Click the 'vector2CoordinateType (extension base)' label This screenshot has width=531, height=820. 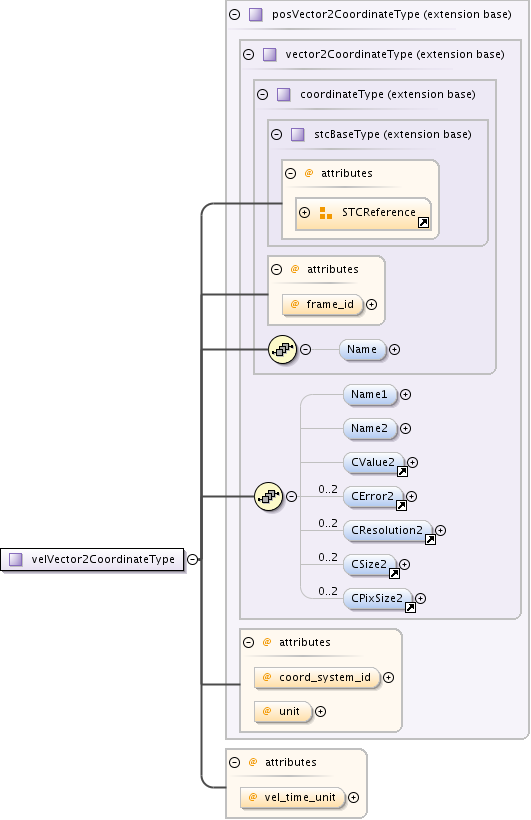(x=395, y=54)
